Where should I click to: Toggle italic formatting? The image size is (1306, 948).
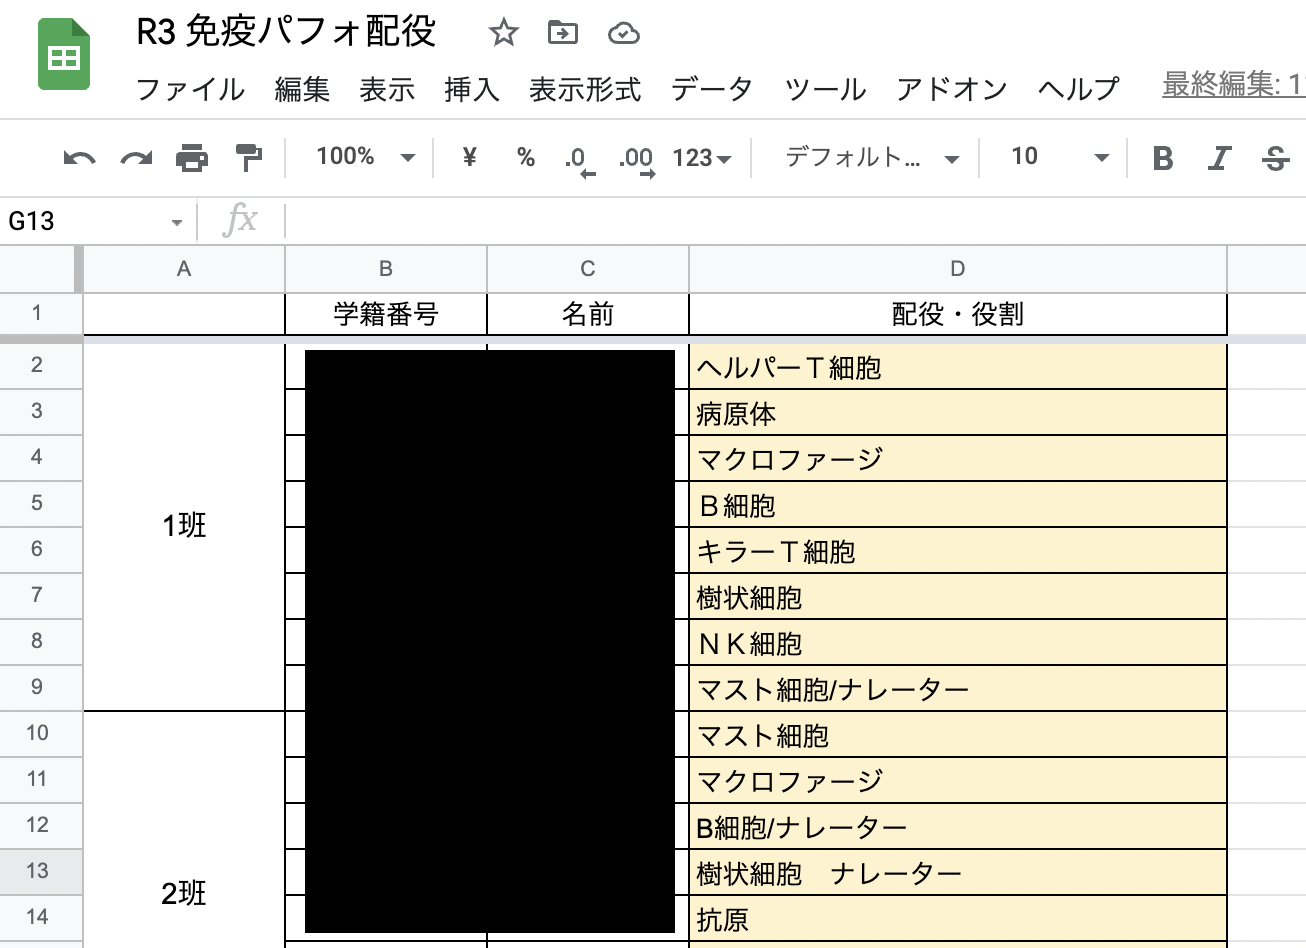pos(1219,158)
